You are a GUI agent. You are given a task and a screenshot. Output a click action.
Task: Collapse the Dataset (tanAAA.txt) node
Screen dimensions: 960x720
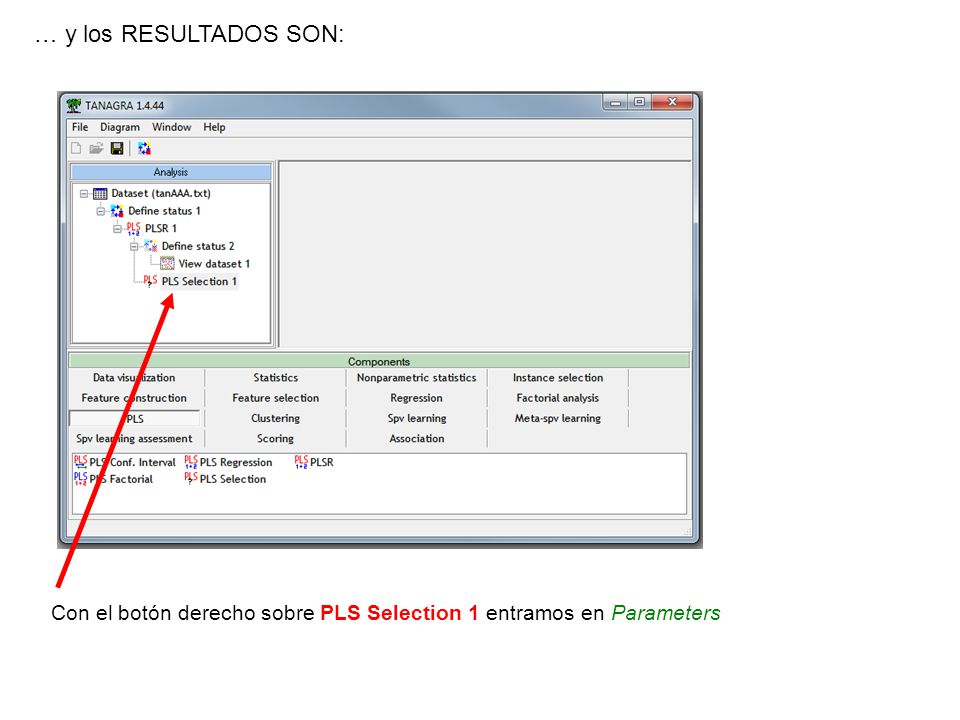pyautogui.click(x=84, y=194)
